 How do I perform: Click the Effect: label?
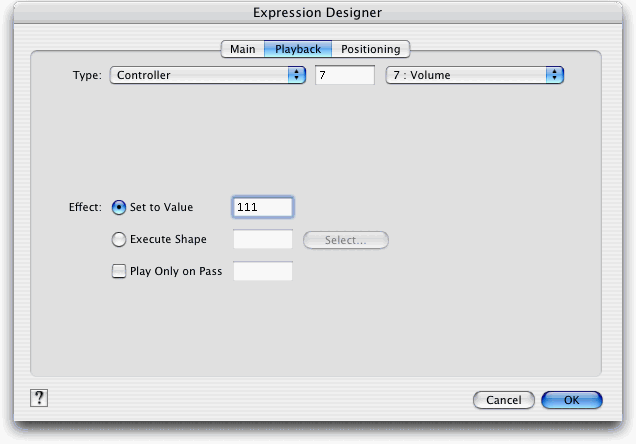coord(85,208)
